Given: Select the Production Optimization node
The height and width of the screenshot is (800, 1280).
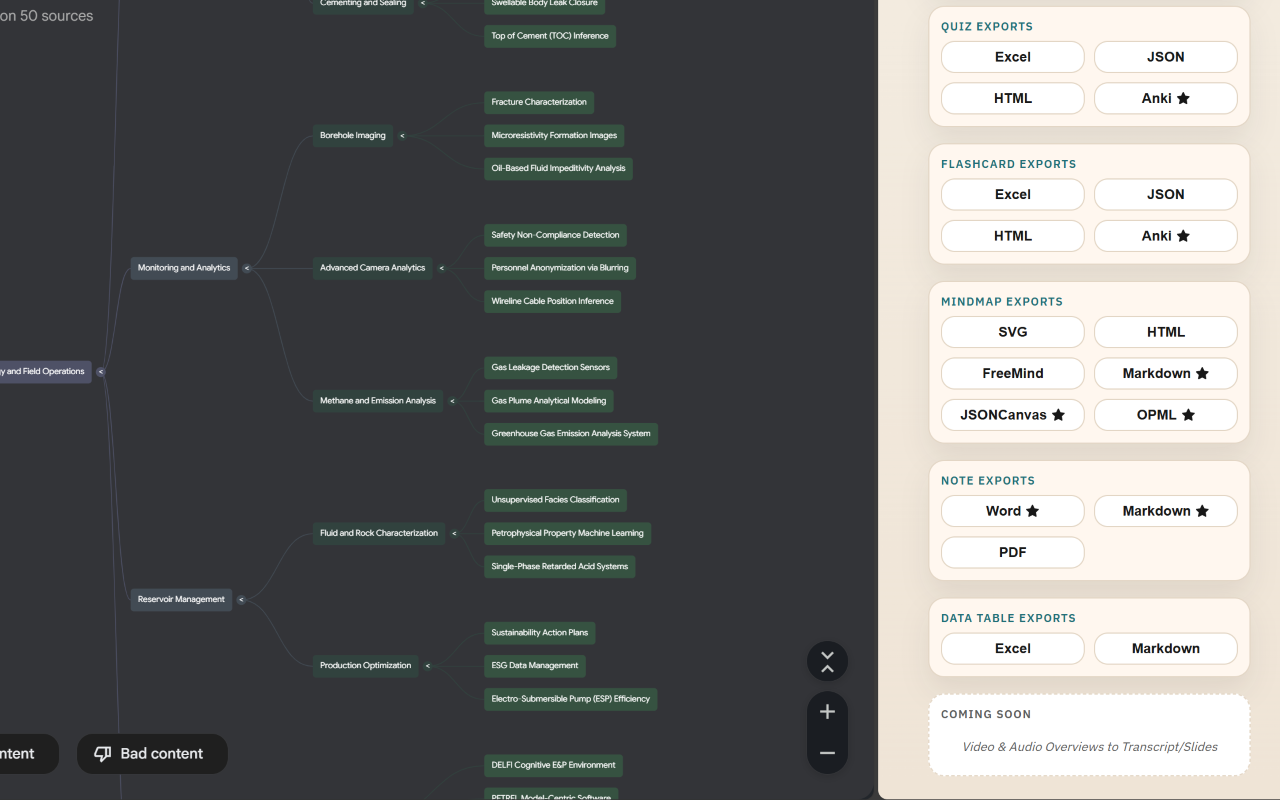Looking at the screenshot, I should click(365, 665).
